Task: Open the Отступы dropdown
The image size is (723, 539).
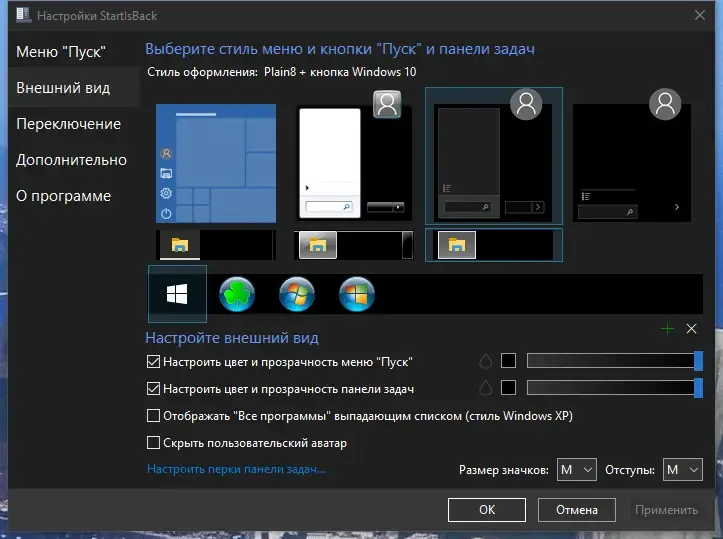Action: pyautogui.click(x=682, y=470)
